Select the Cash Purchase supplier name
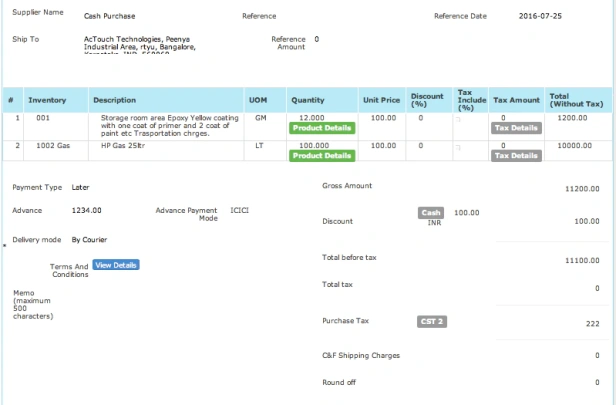Image resolution: width=616 pixels, height=405 pixels. coord(110,16)
